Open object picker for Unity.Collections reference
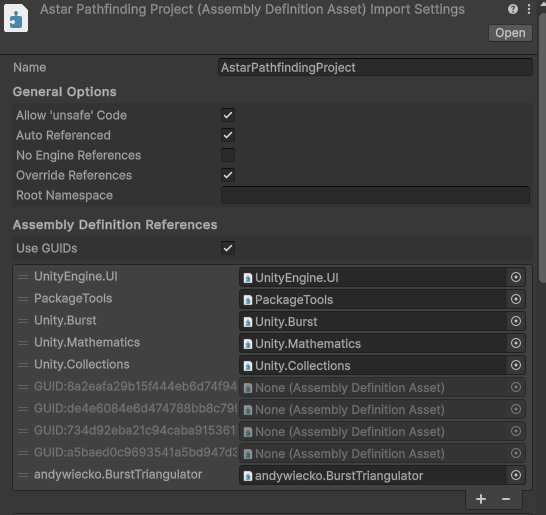The image size is (546, 515). pyautogui.click(x=516, y=365)
